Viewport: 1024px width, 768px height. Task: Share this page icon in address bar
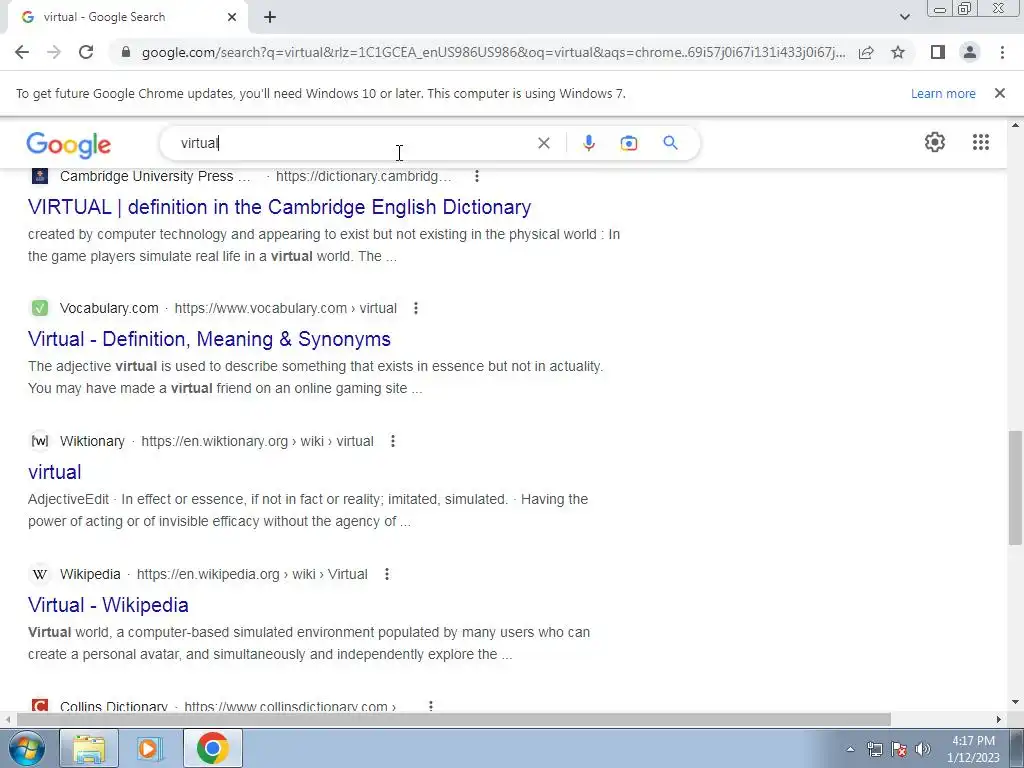[866, 52]
